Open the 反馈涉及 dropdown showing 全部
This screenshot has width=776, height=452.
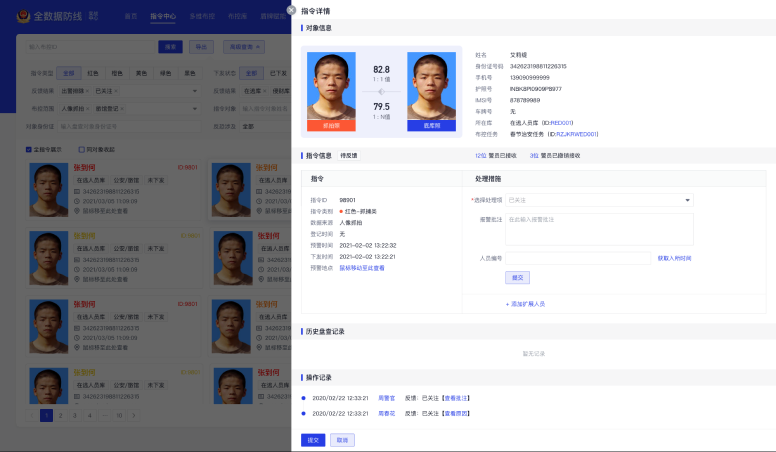click(265, 126)
